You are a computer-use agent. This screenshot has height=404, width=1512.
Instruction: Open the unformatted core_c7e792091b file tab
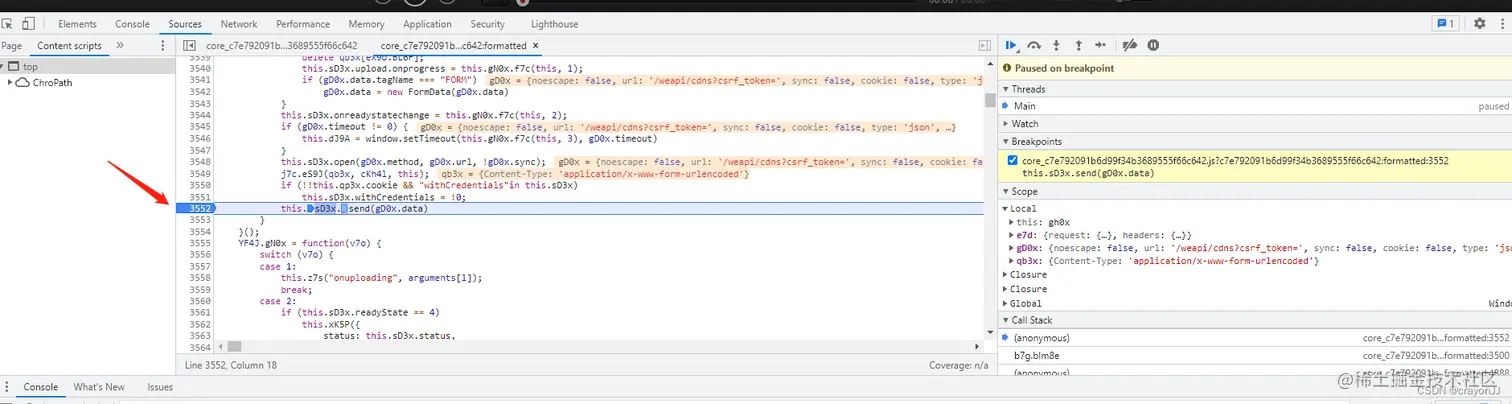coord(282,46)
